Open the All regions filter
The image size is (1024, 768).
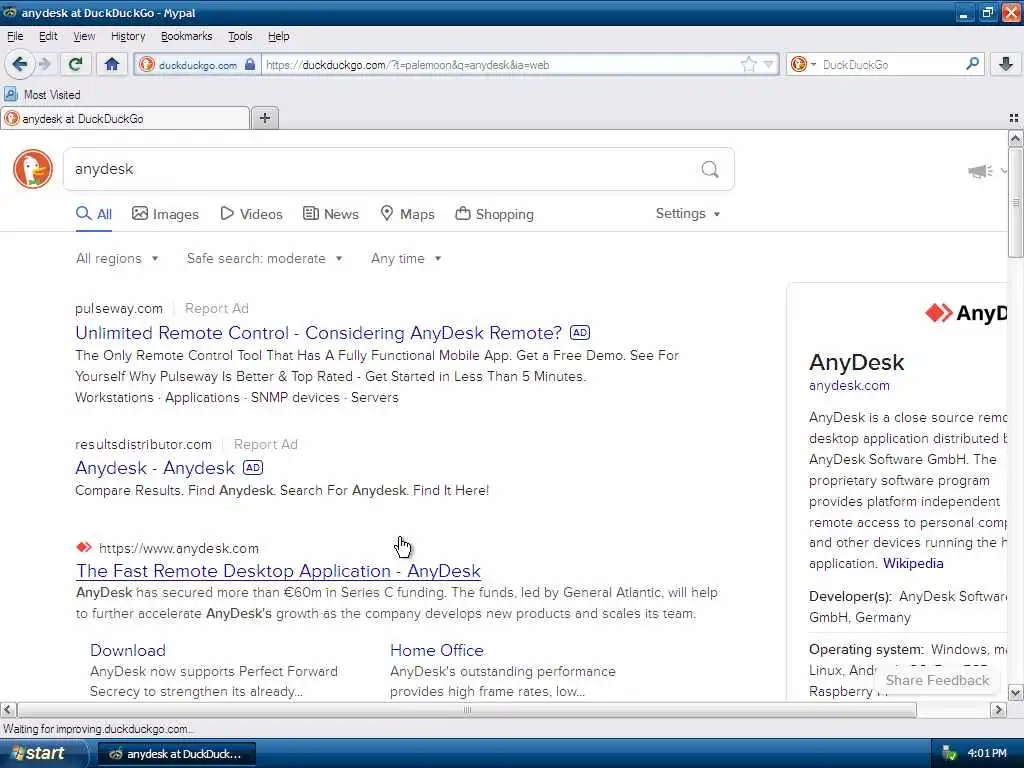pos(117,259)
